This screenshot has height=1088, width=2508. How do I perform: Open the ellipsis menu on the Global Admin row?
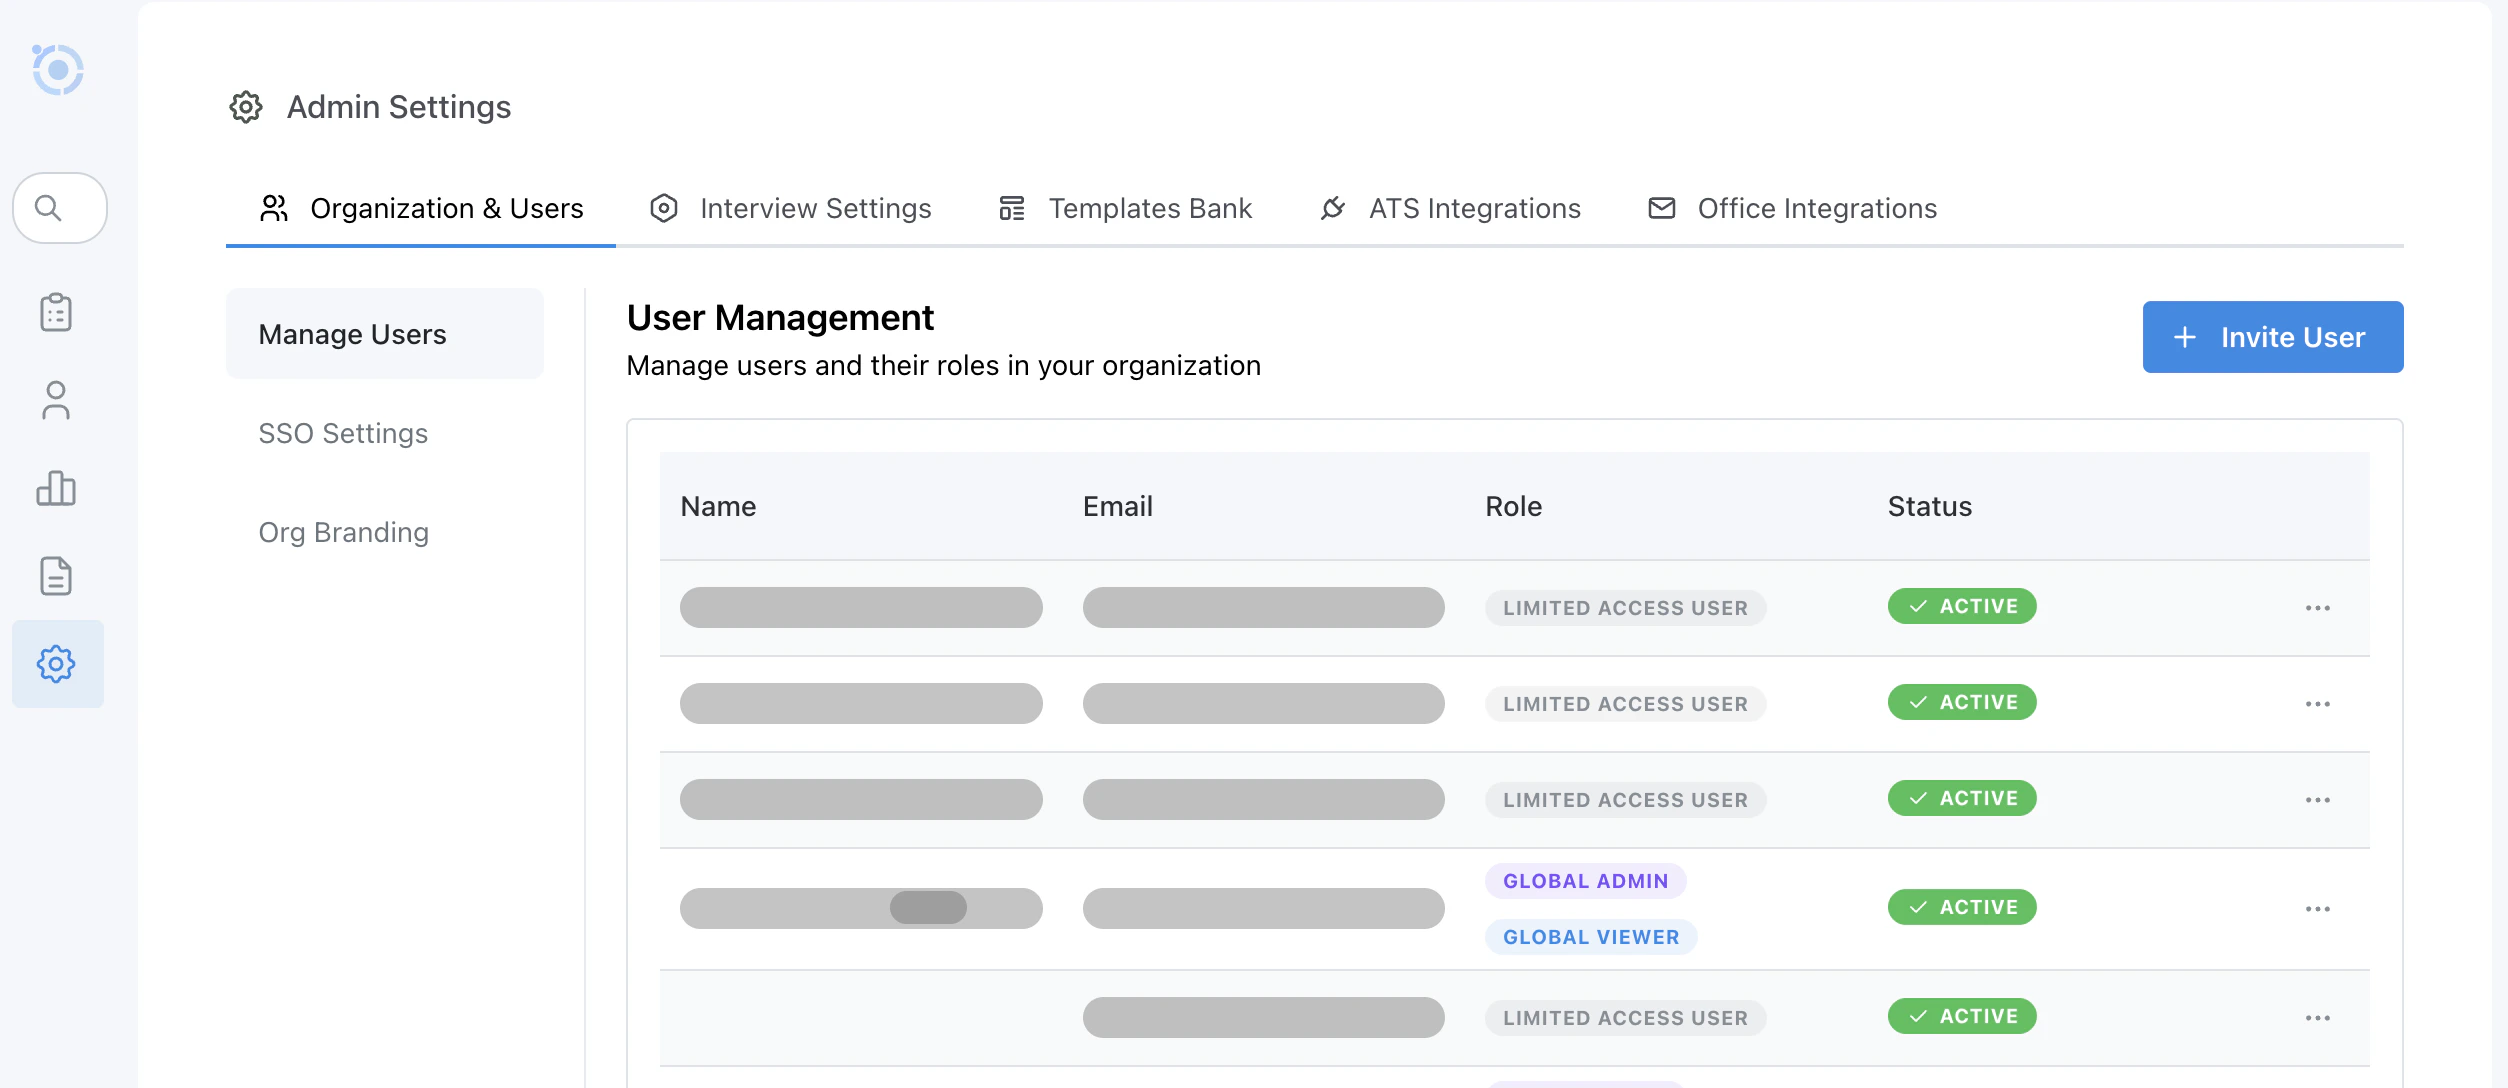tap(2318, 908)
